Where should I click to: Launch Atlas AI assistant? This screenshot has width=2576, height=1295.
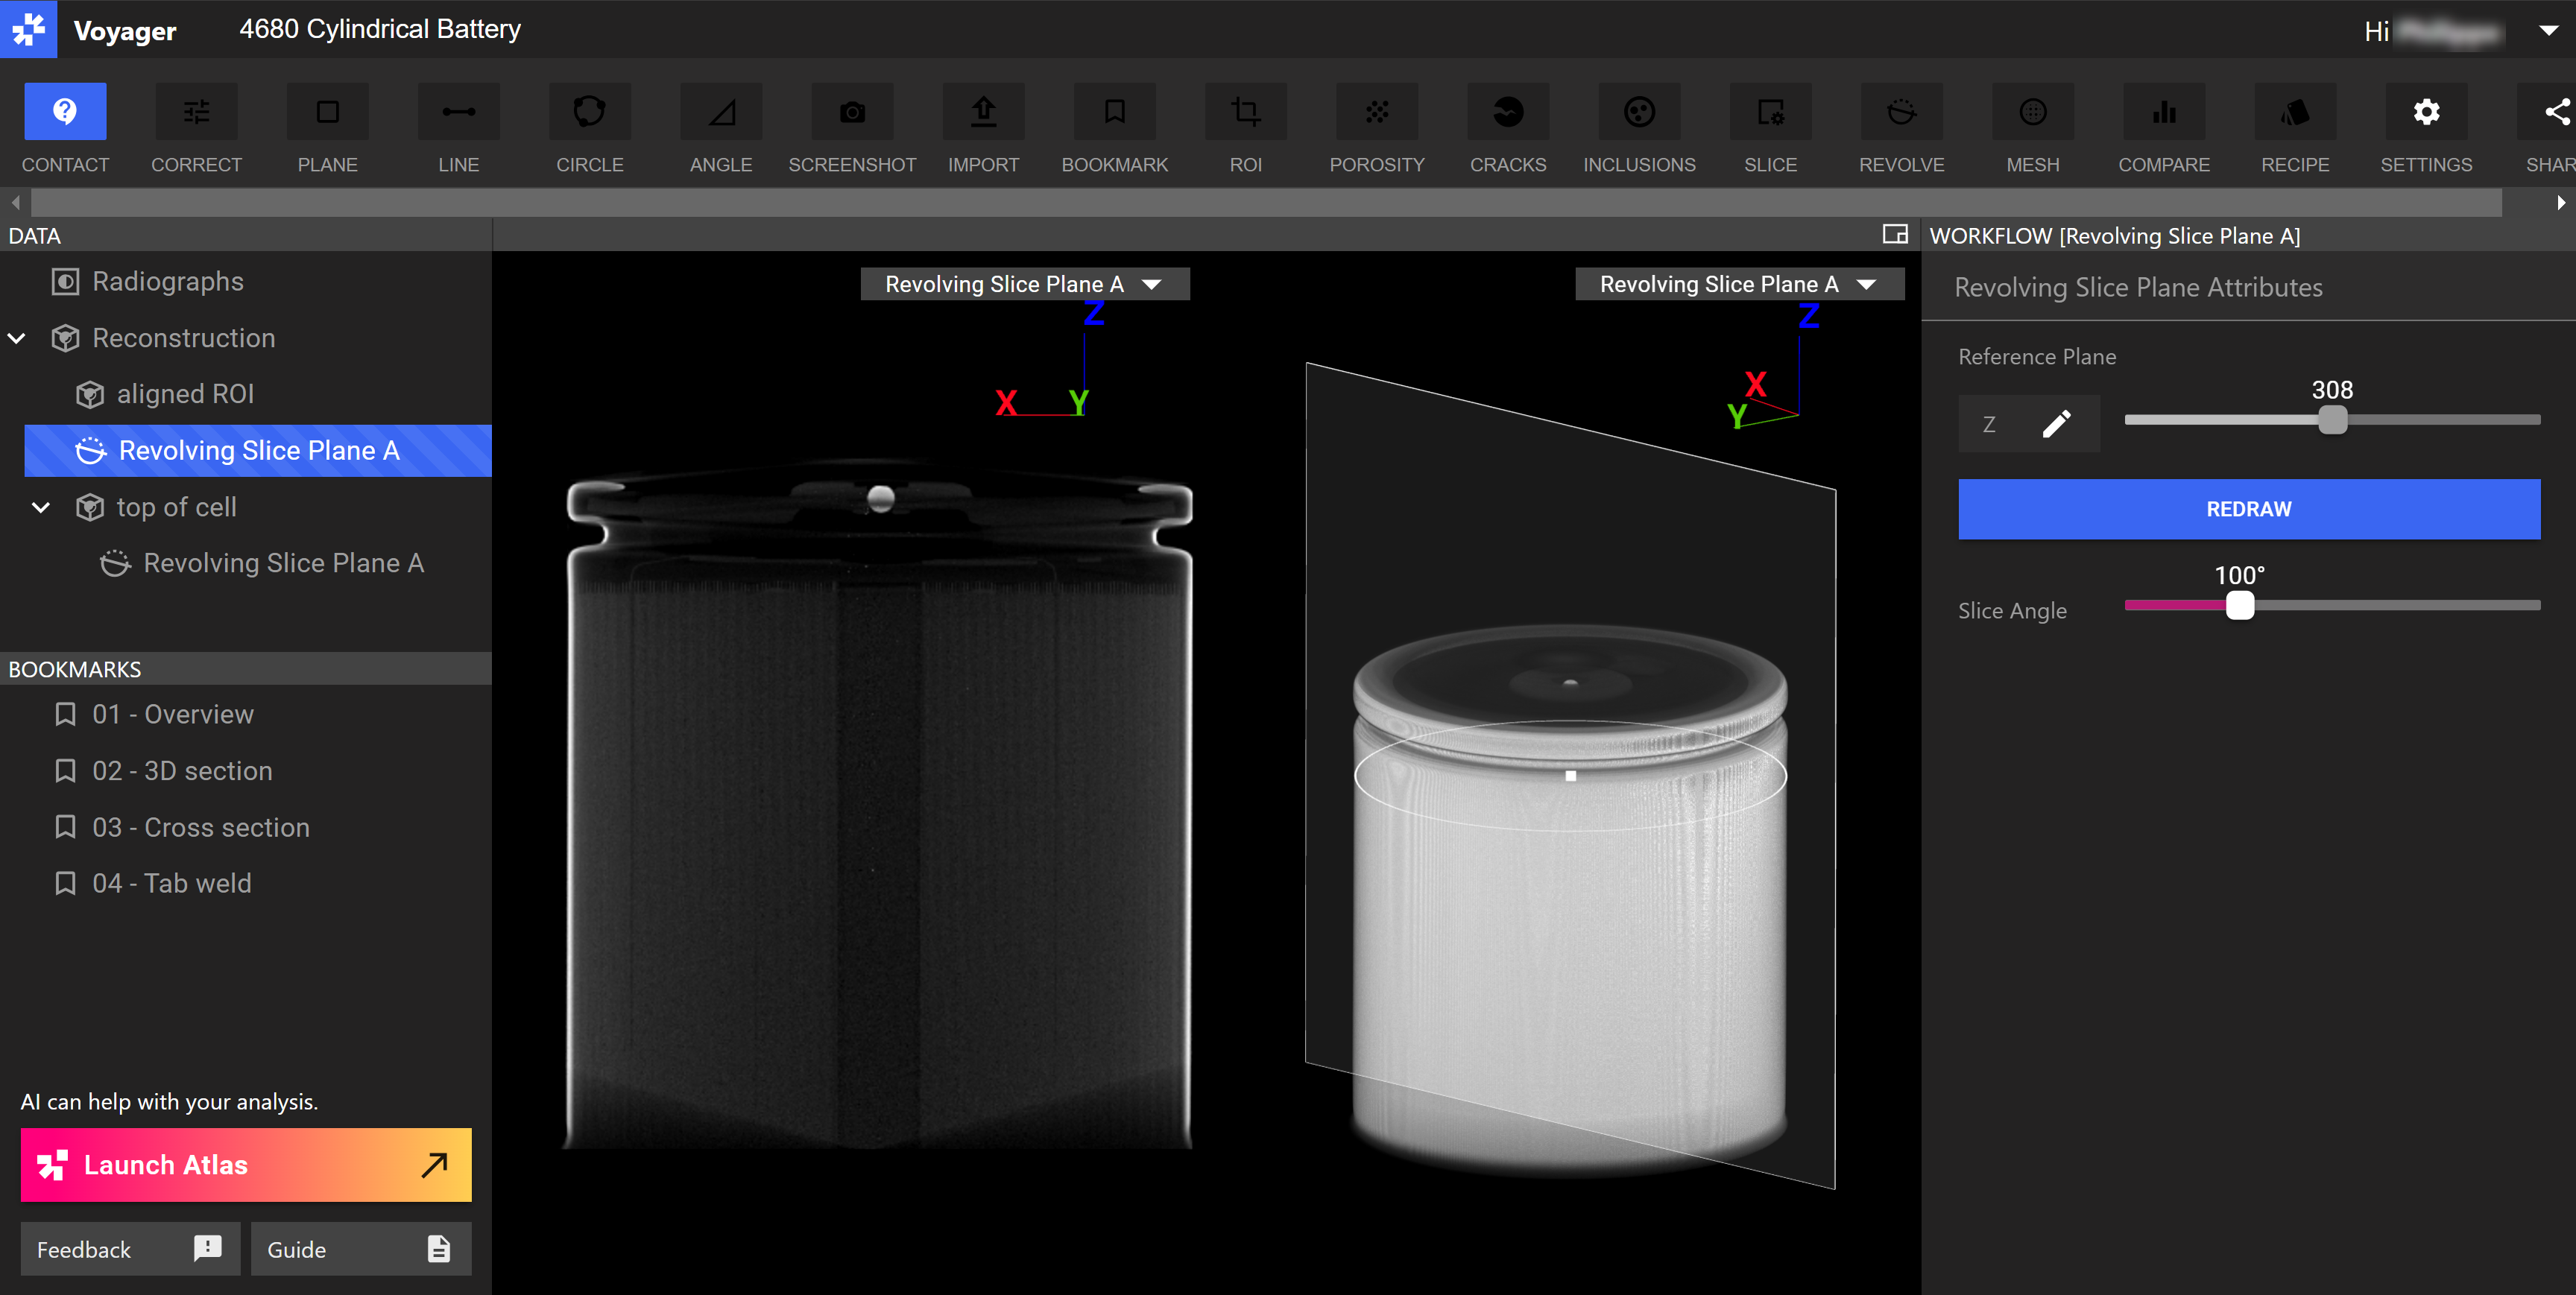(245, 1165)
